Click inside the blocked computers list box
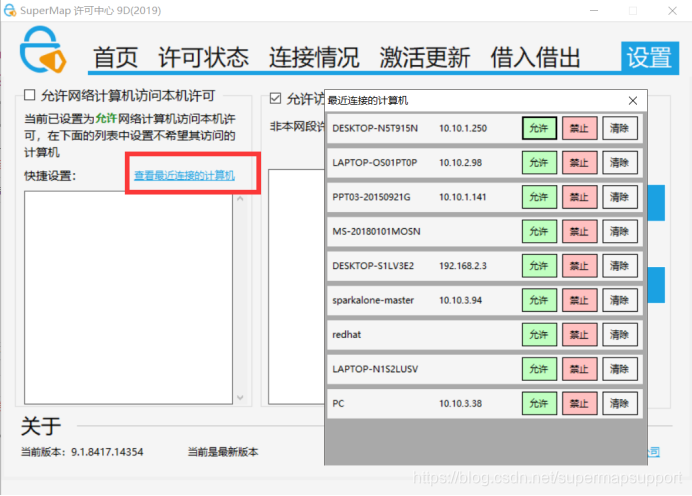The image size is (692, 496). [128, 297]
